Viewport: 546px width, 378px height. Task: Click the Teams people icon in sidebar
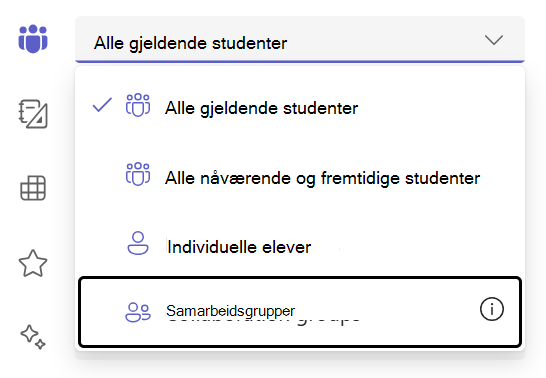click(33, 39)
